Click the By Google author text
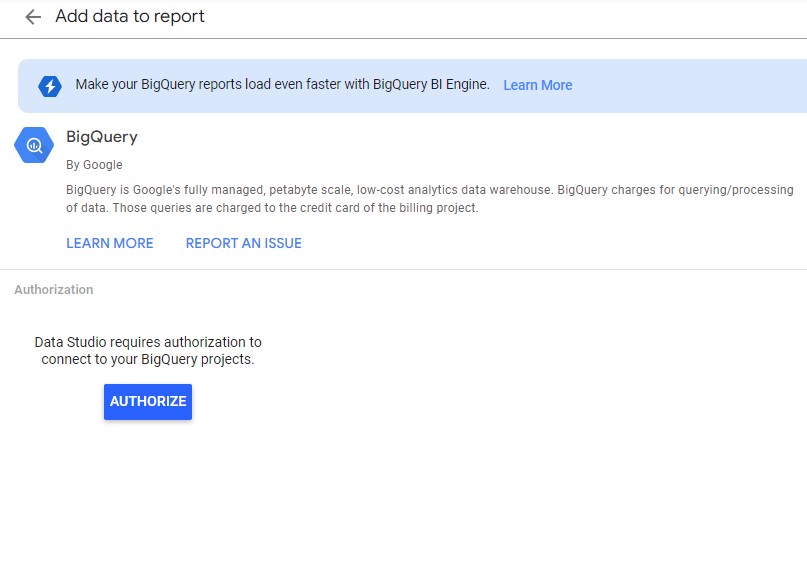This screenshot has width=807, height=569. 94,165
